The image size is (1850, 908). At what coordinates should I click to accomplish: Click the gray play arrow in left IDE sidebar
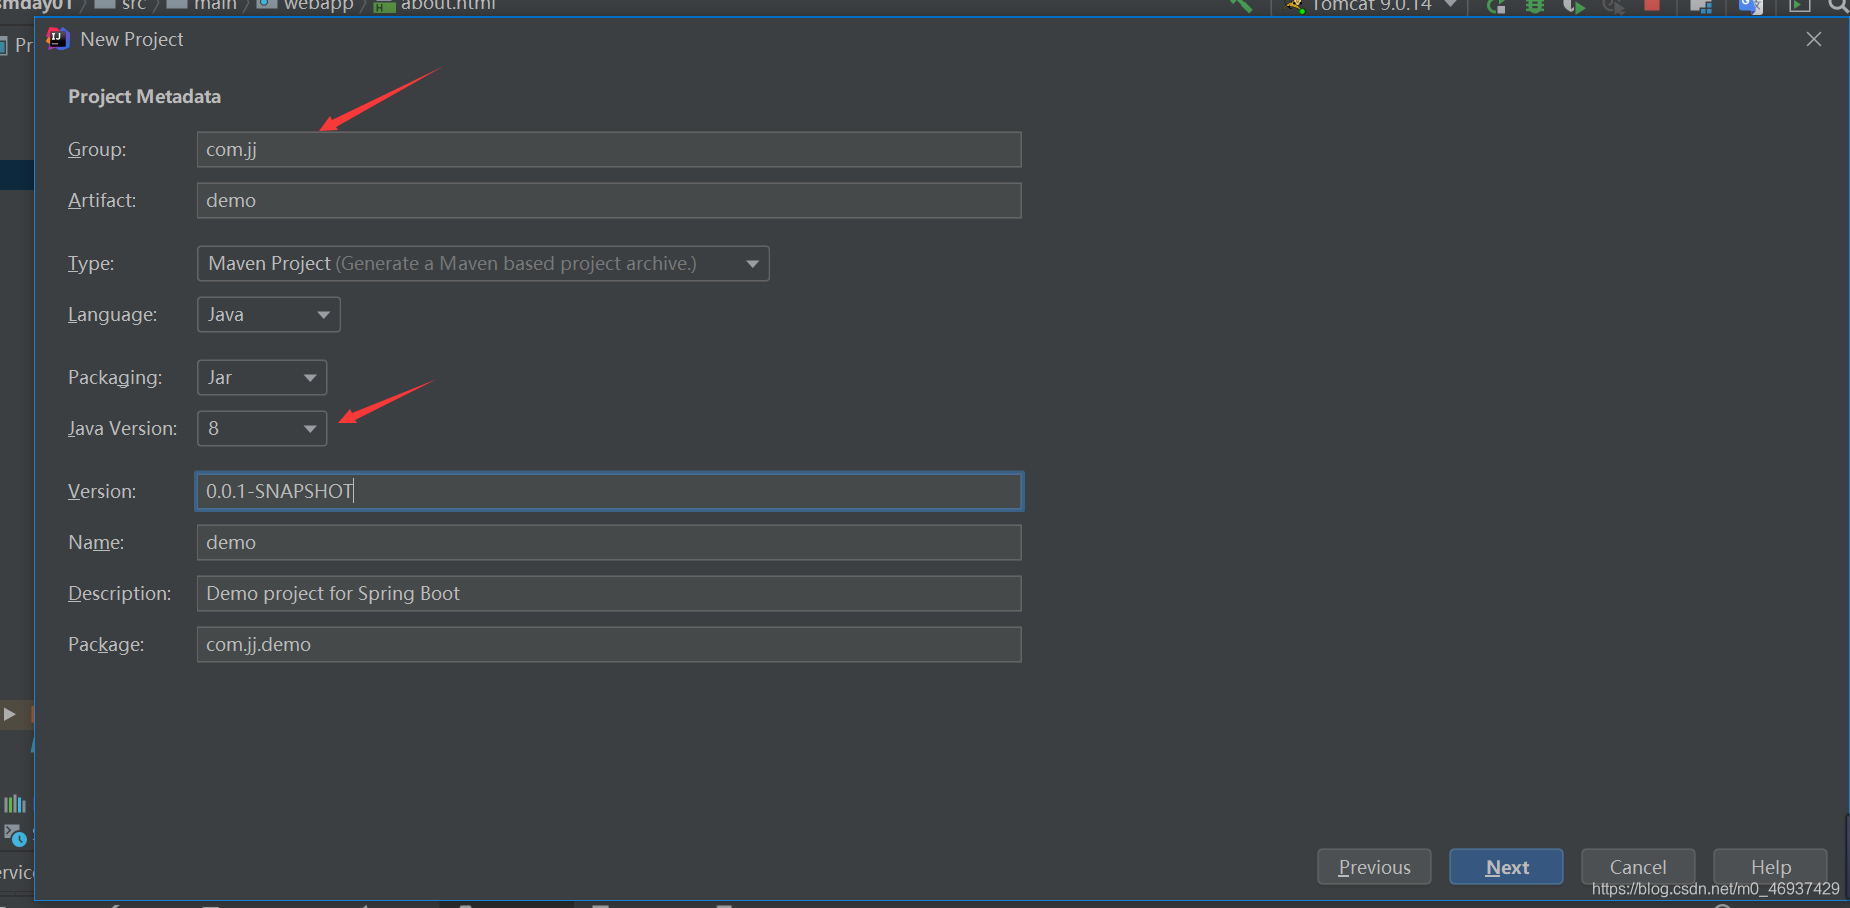click(x=10, y=714)
